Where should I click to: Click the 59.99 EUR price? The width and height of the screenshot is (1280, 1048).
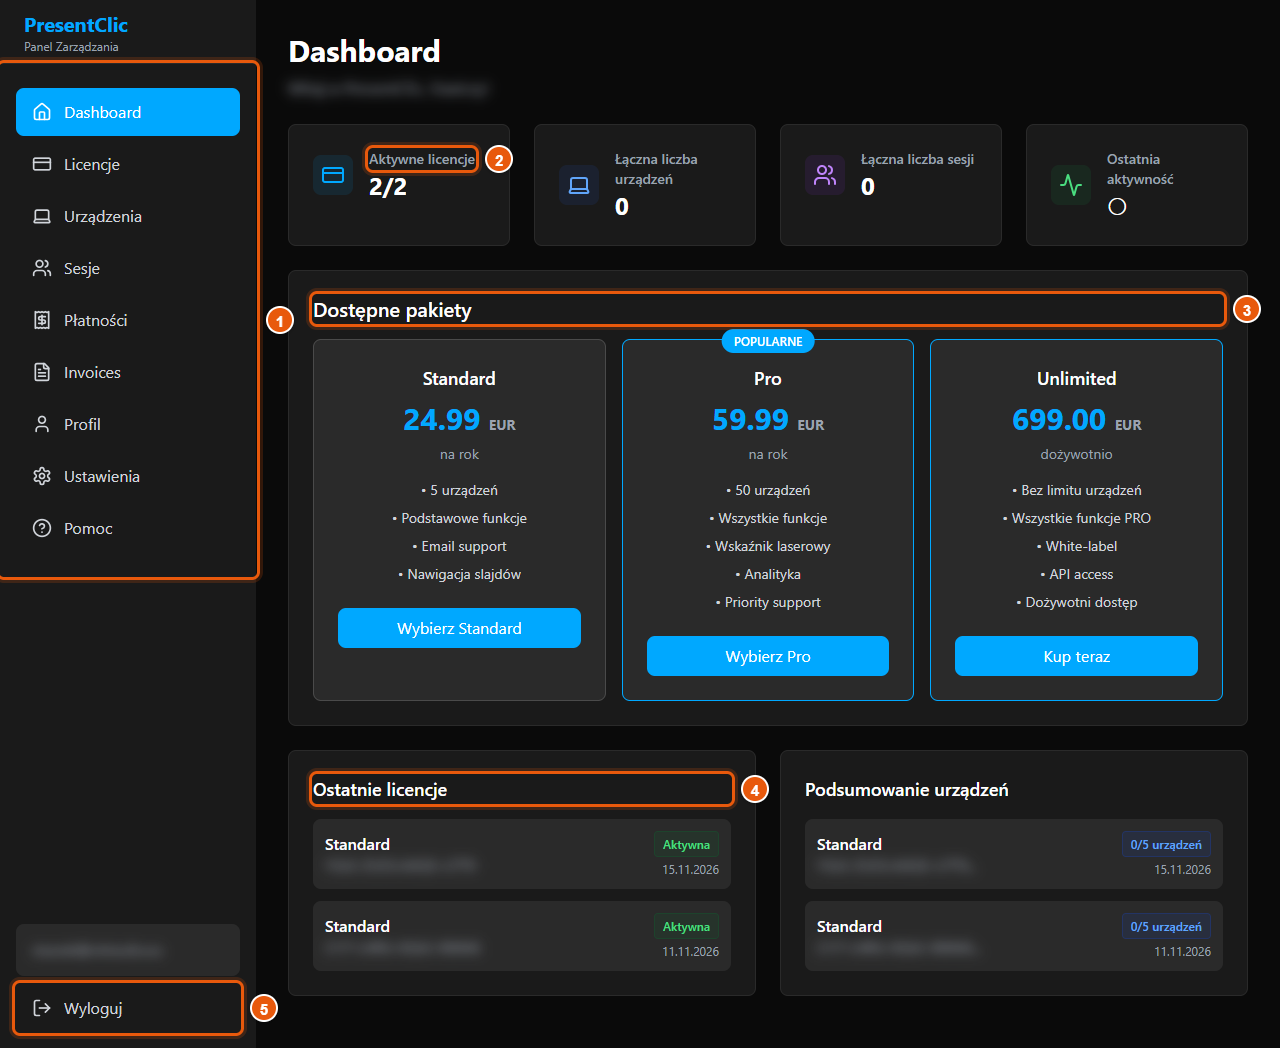768,420
